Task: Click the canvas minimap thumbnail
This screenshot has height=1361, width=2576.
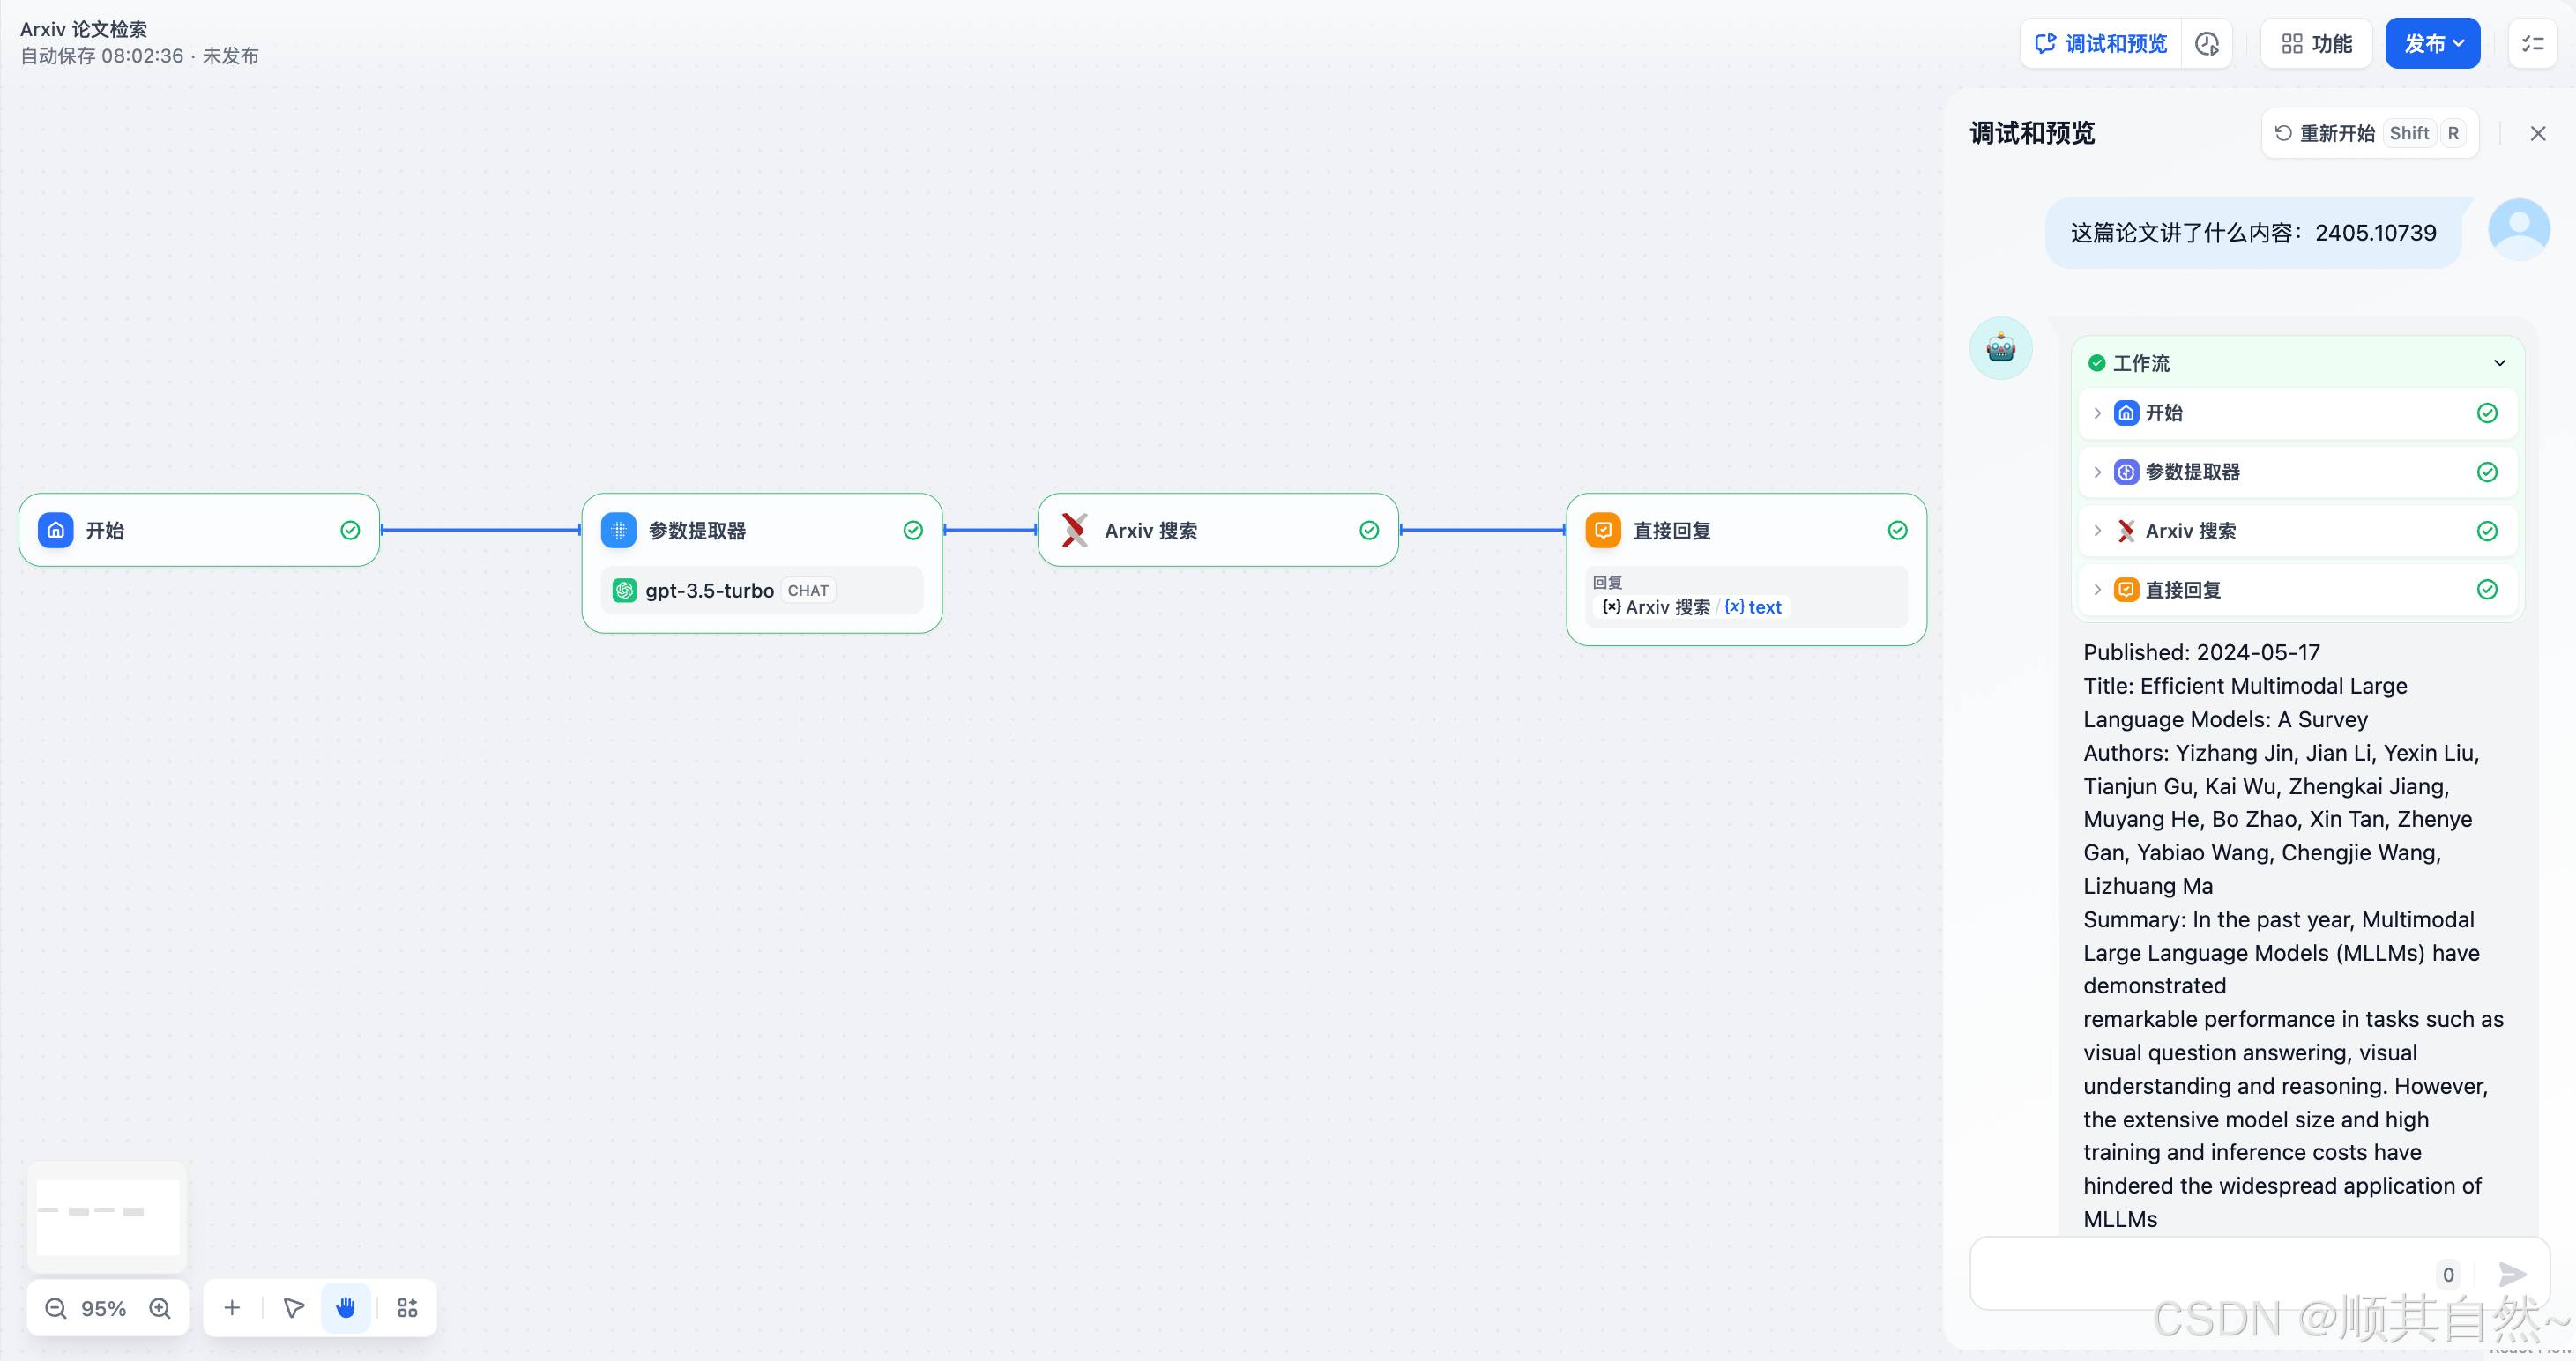Action: coord(107,1216)
